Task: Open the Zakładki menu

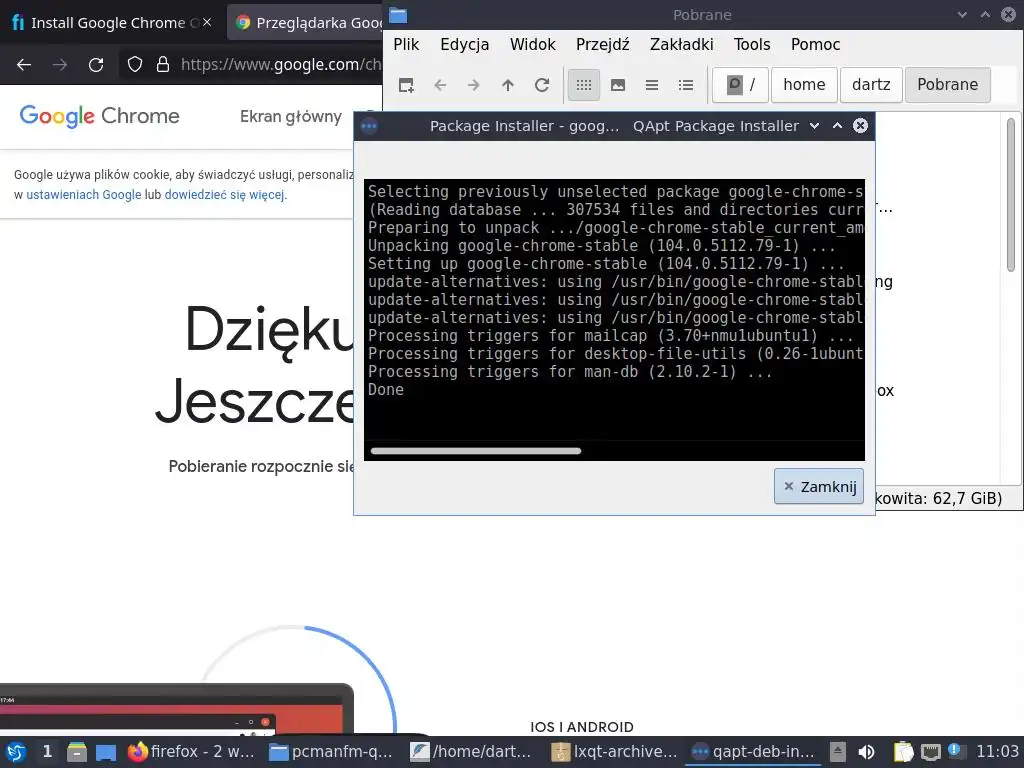Action: (681, 44)
